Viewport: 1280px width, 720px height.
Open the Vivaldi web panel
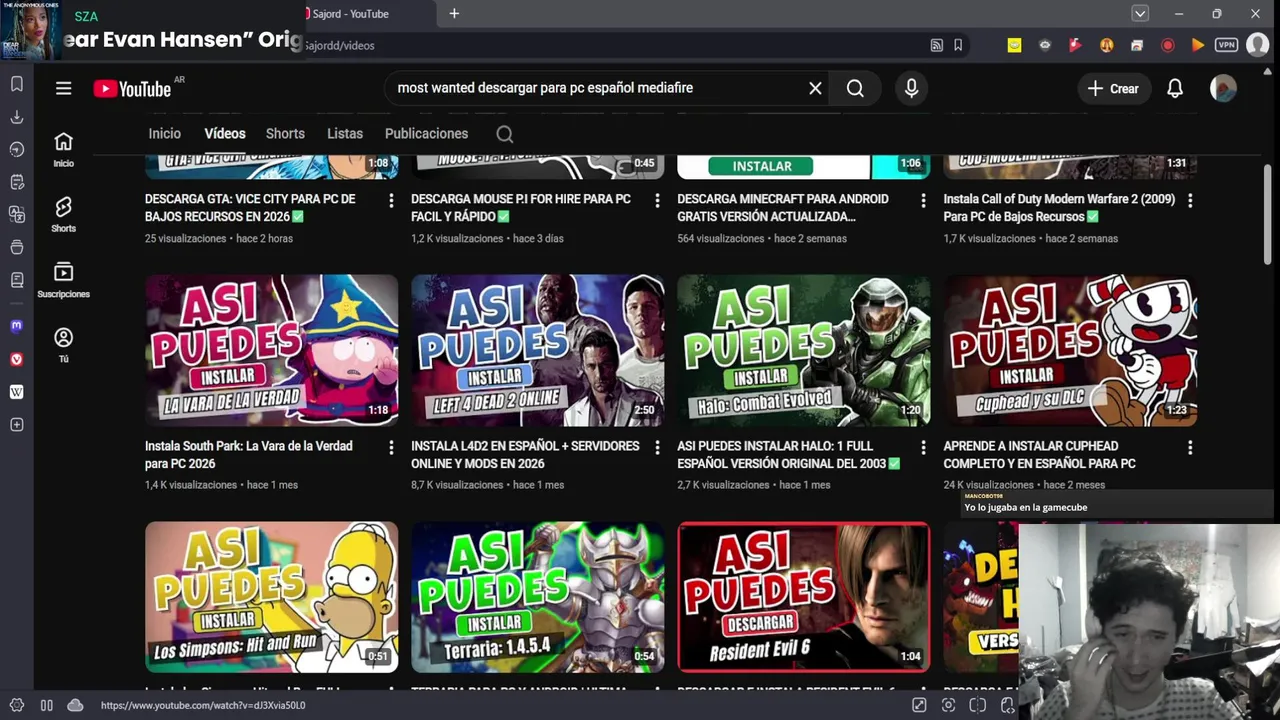tap(17, 359)
